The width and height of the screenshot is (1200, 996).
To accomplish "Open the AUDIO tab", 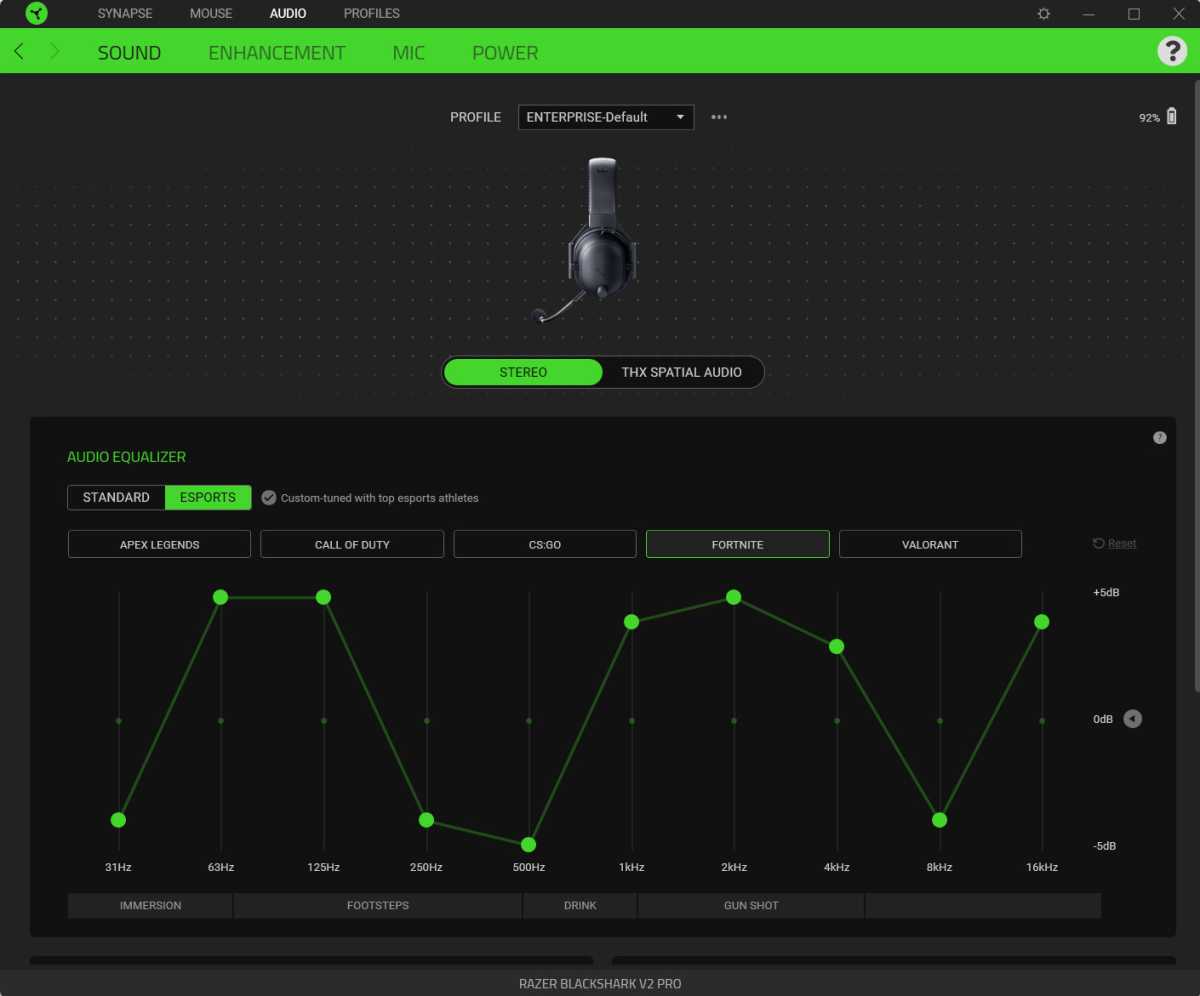I will click(x=288, y=13).
